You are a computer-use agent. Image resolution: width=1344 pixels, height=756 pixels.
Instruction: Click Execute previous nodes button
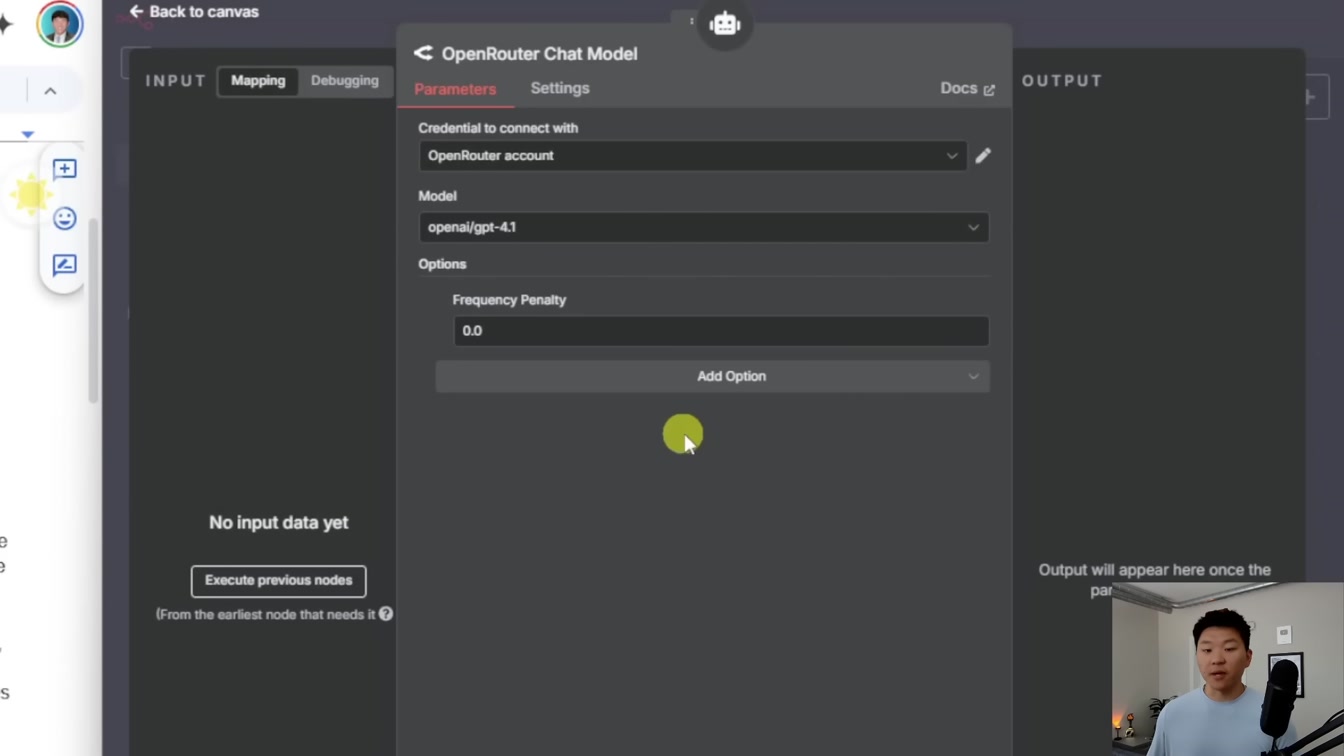click(278, 581)
